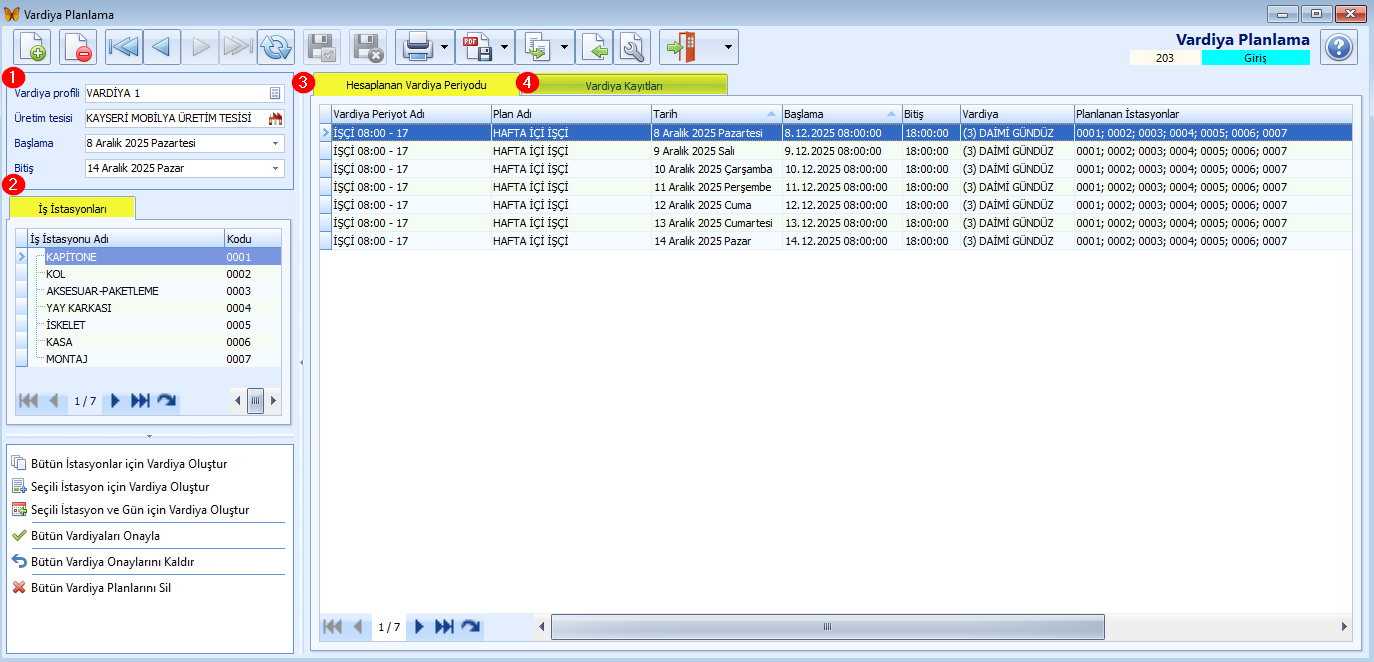This screenshot has width=1374, height=662.
Task: Cancel changes with the floppy X icon
Action: (x=368, y=47)
